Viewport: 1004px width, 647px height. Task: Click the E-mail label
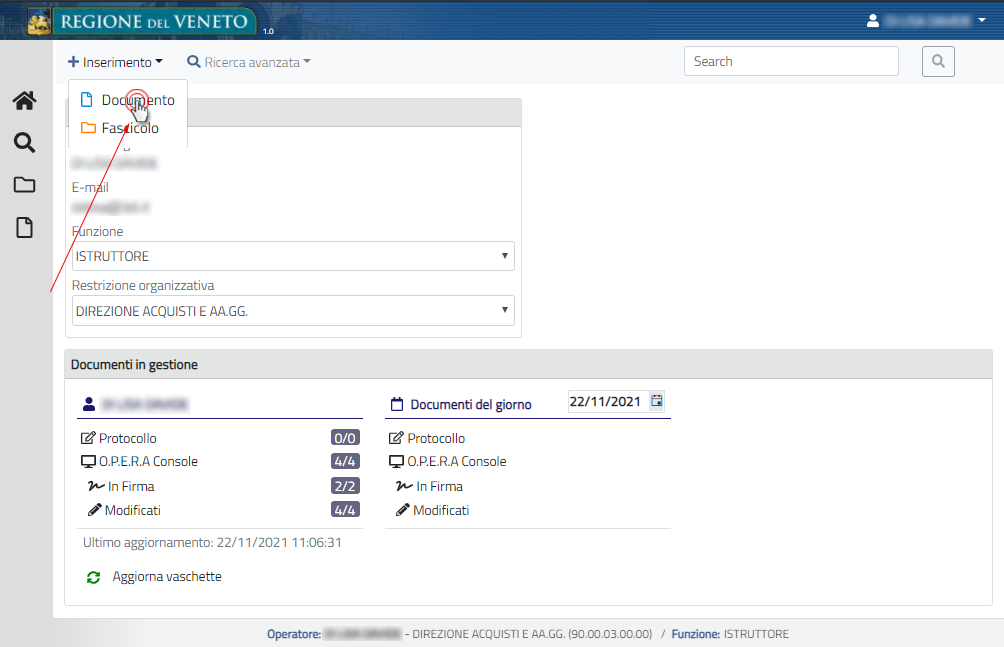(90, 188)
